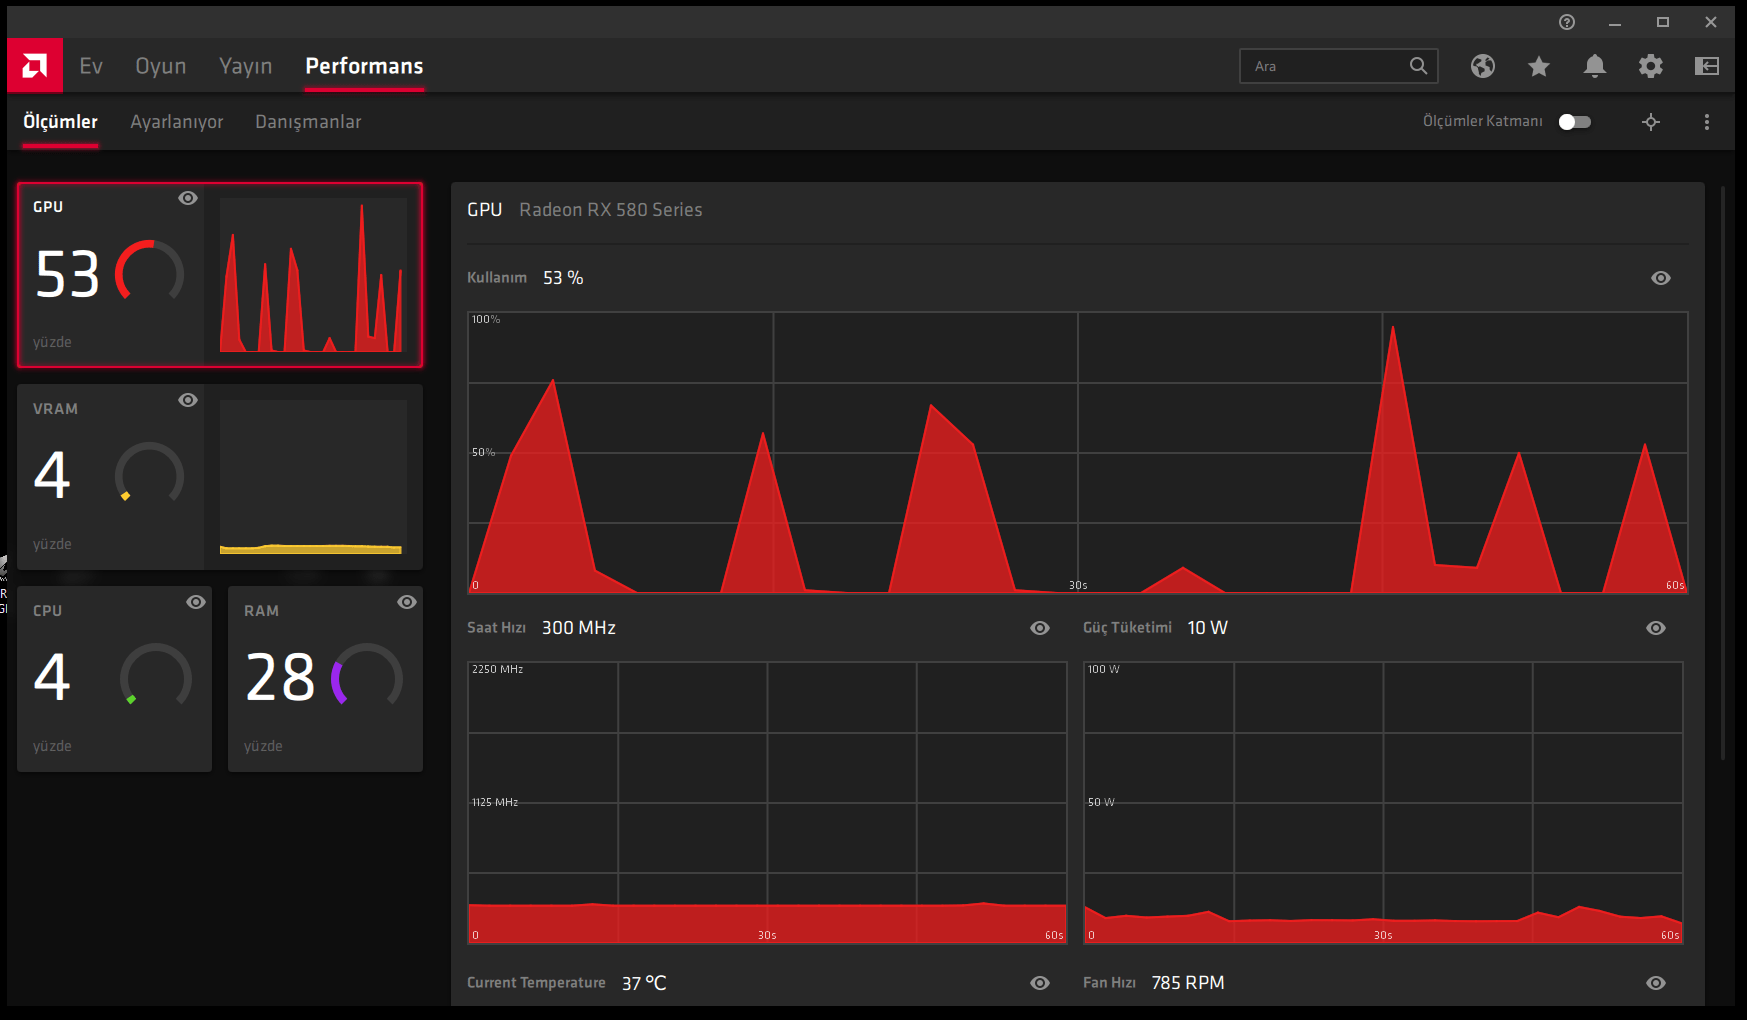The width and height of the screenshot is (1747, 1020).
Task: Toggle visibility eye on VRAM card
Action: click(x=188, y=400)
